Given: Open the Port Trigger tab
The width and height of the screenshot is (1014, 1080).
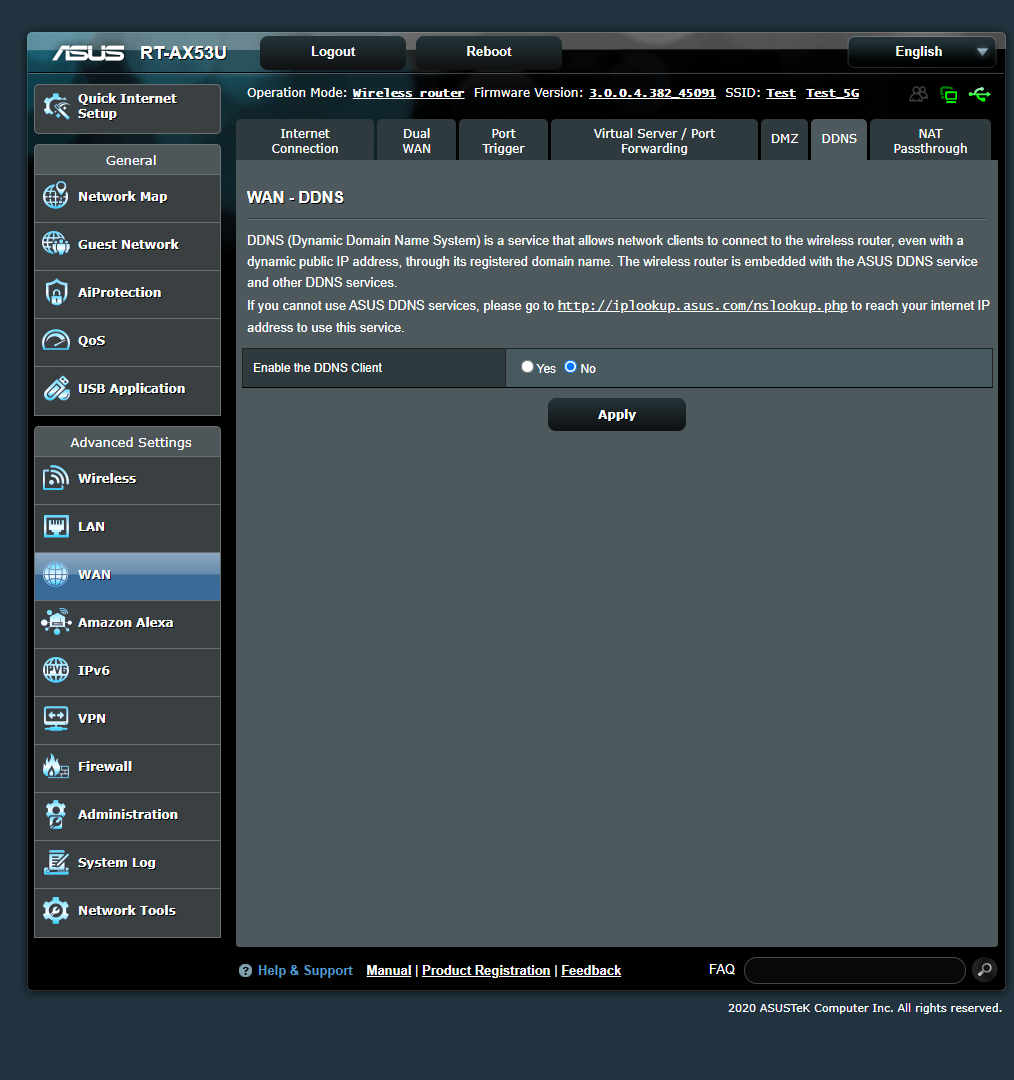Looking at the screenshot, I should pyautogui.click(x=504, y=141).
